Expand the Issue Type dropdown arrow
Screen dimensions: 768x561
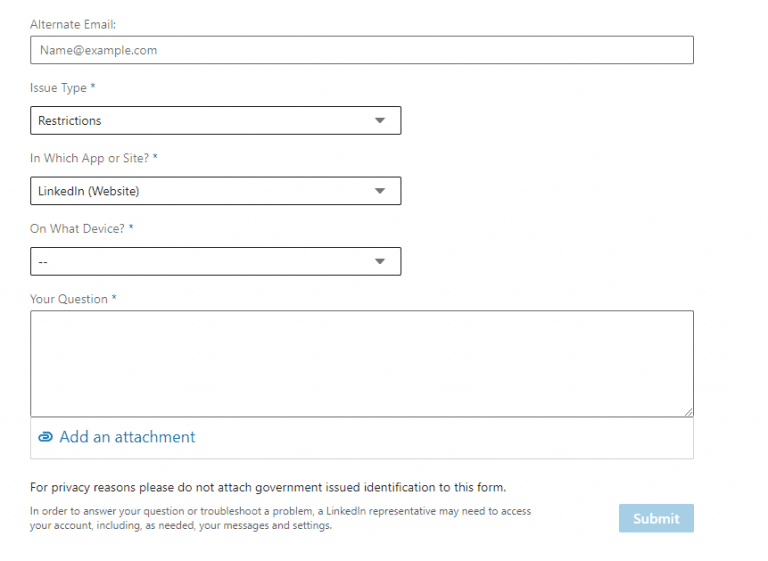point(379,121)
